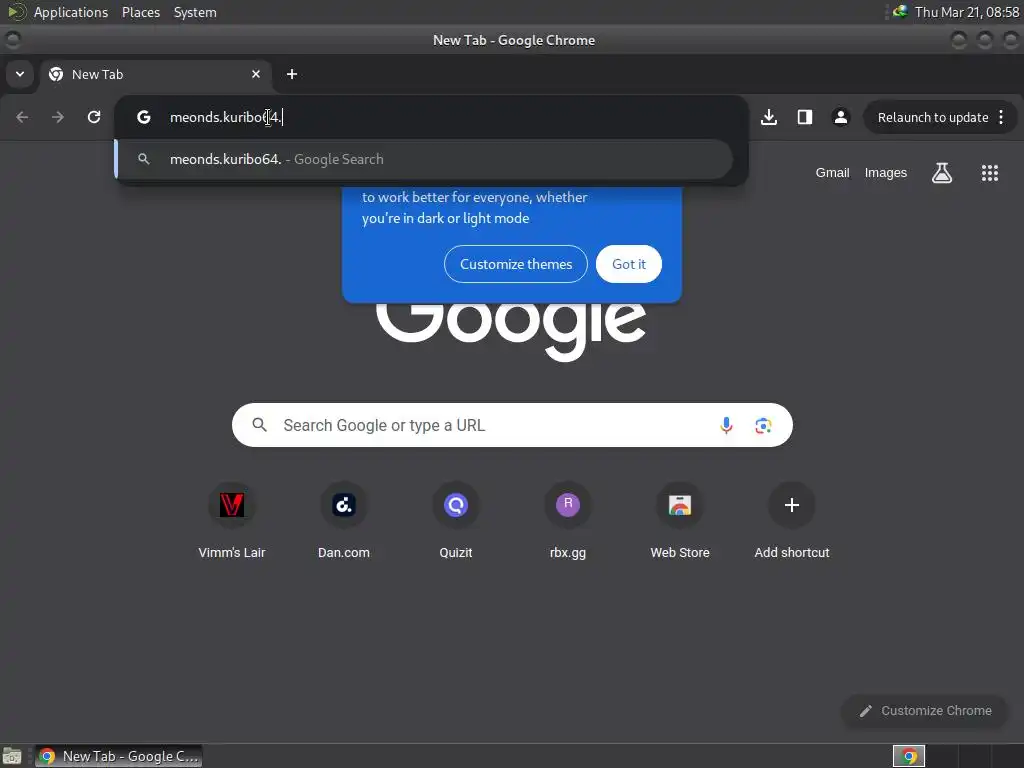Click Customize themes button
Image resolution: width=1024 pixels, height=768 pixels.
516,264
